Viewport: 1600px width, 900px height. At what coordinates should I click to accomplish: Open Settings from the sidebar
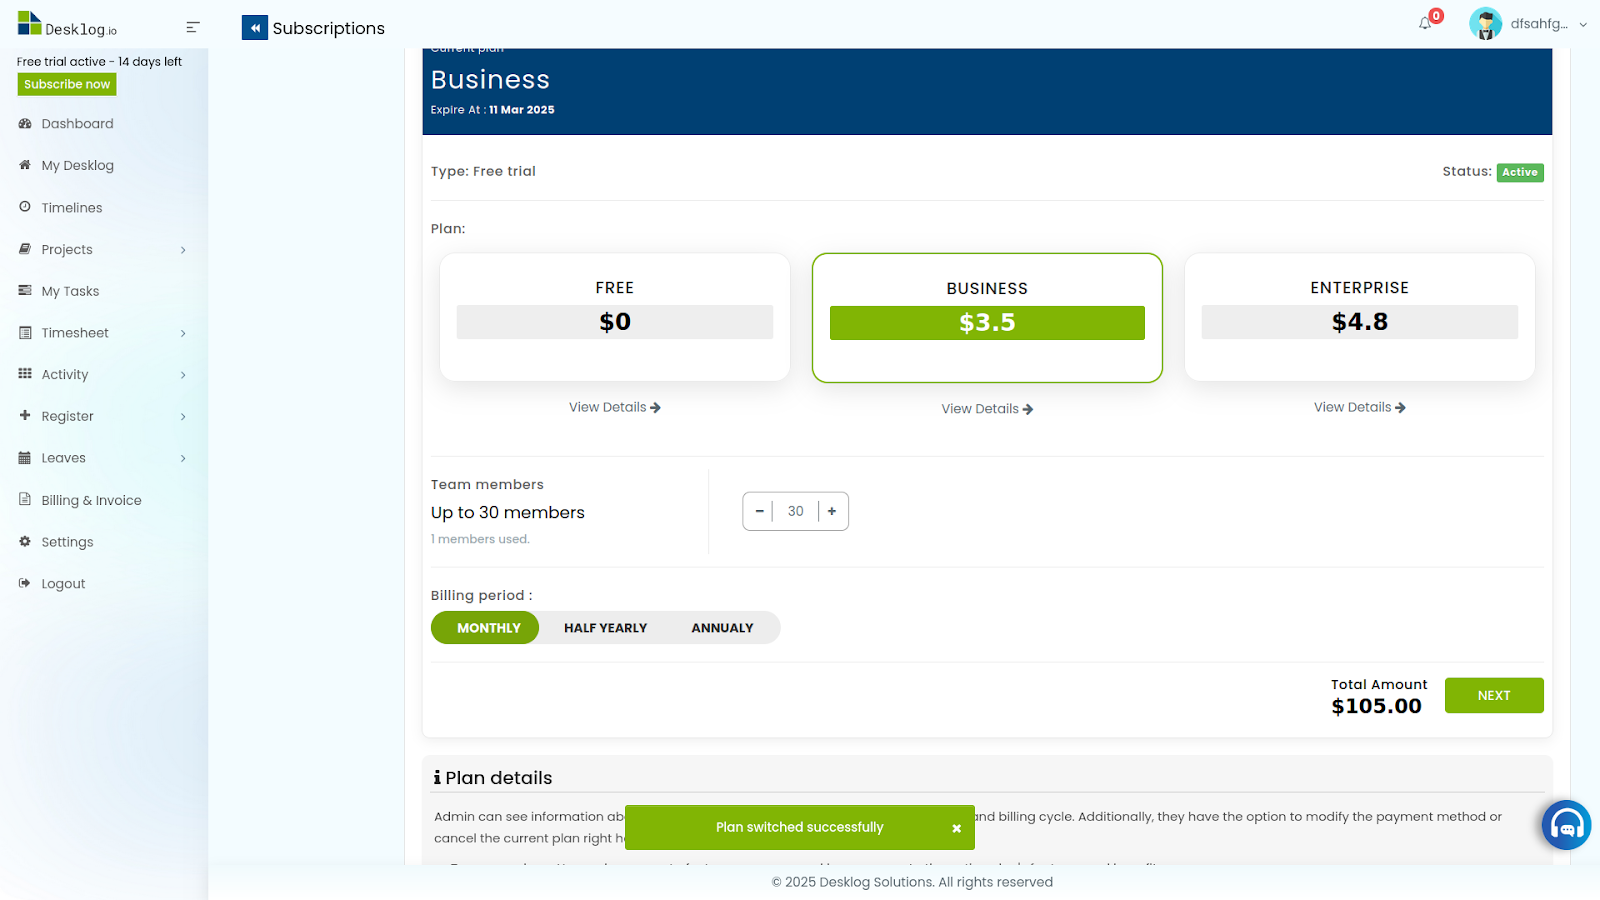point(67,542)
